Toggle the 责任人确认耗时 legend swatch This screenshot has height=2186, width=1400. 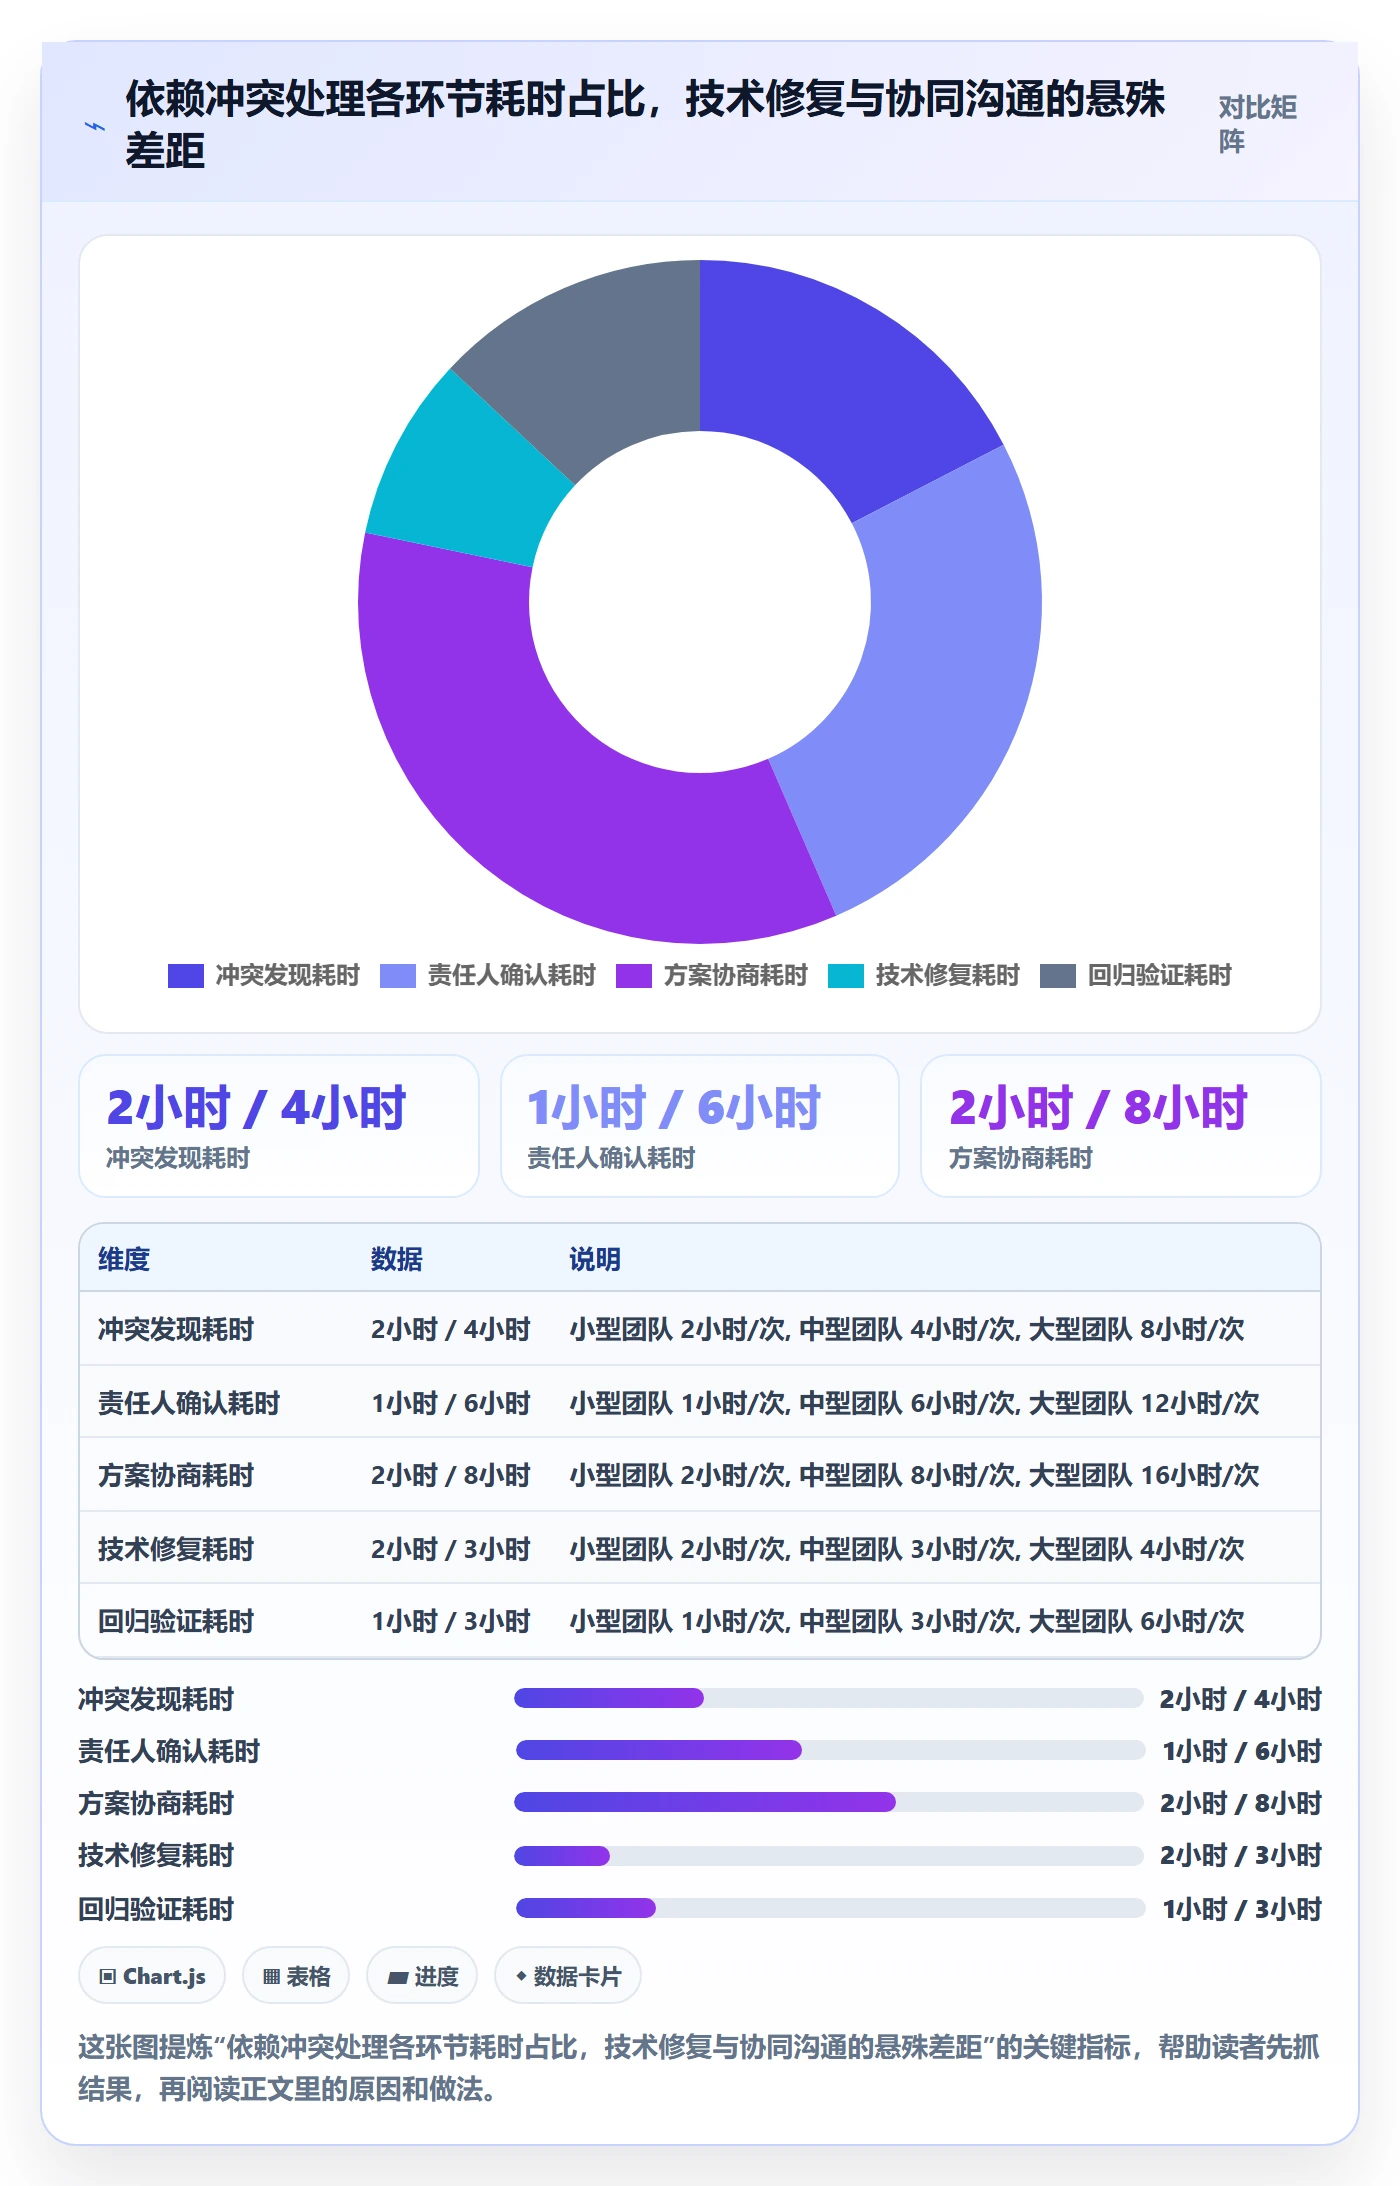[x=398, y=976]
